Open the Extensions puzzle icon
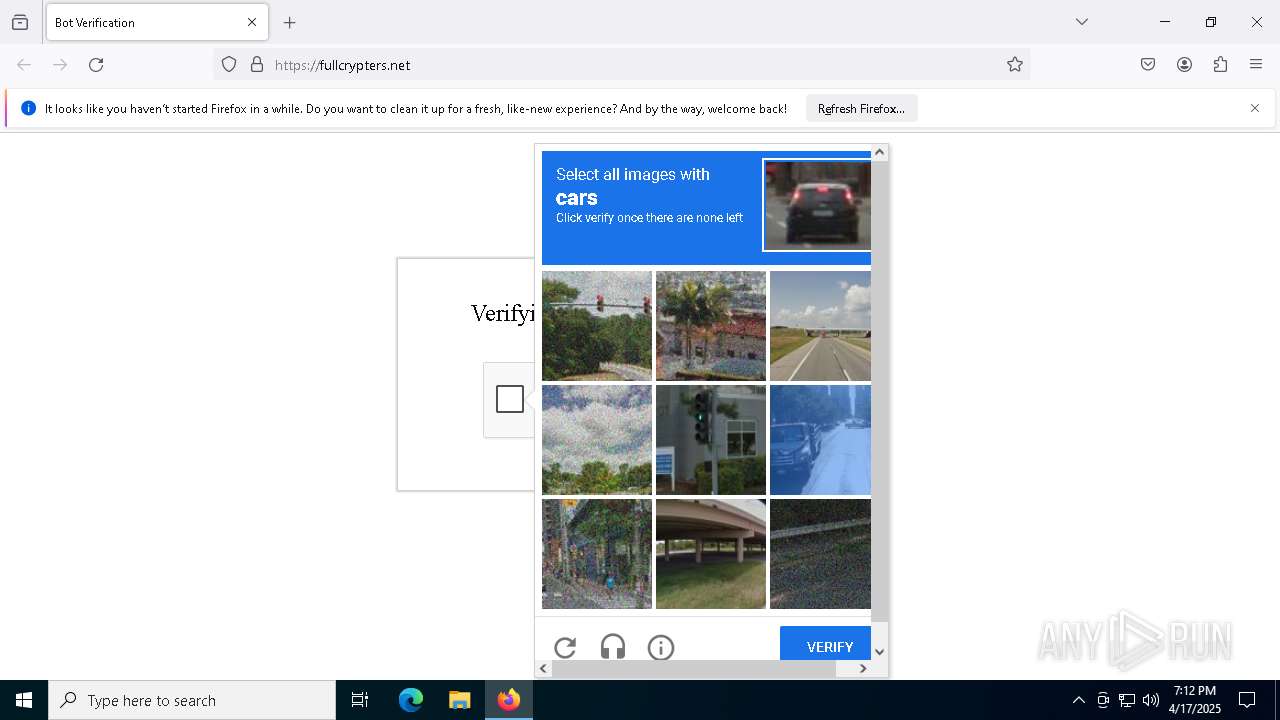Viewport: 1280px width, 720px height. point(1220,65)
